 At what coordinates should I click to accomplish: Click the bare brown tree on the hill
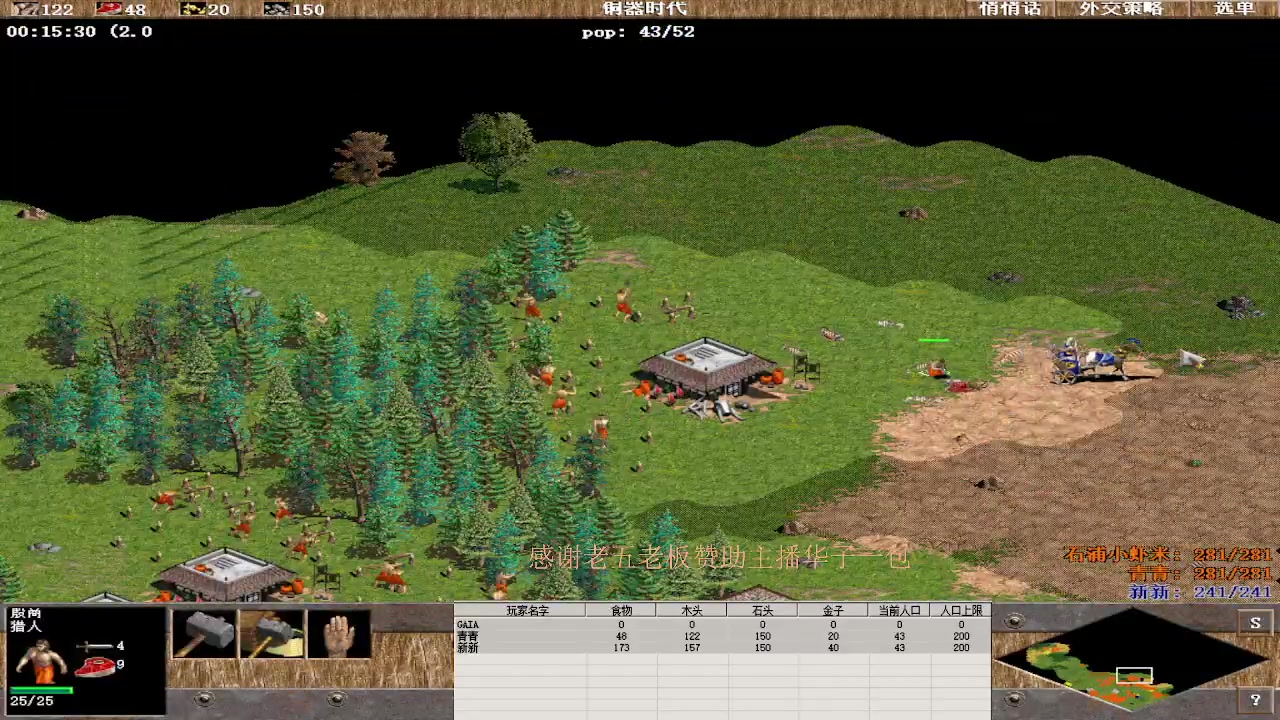click(363, 158)
